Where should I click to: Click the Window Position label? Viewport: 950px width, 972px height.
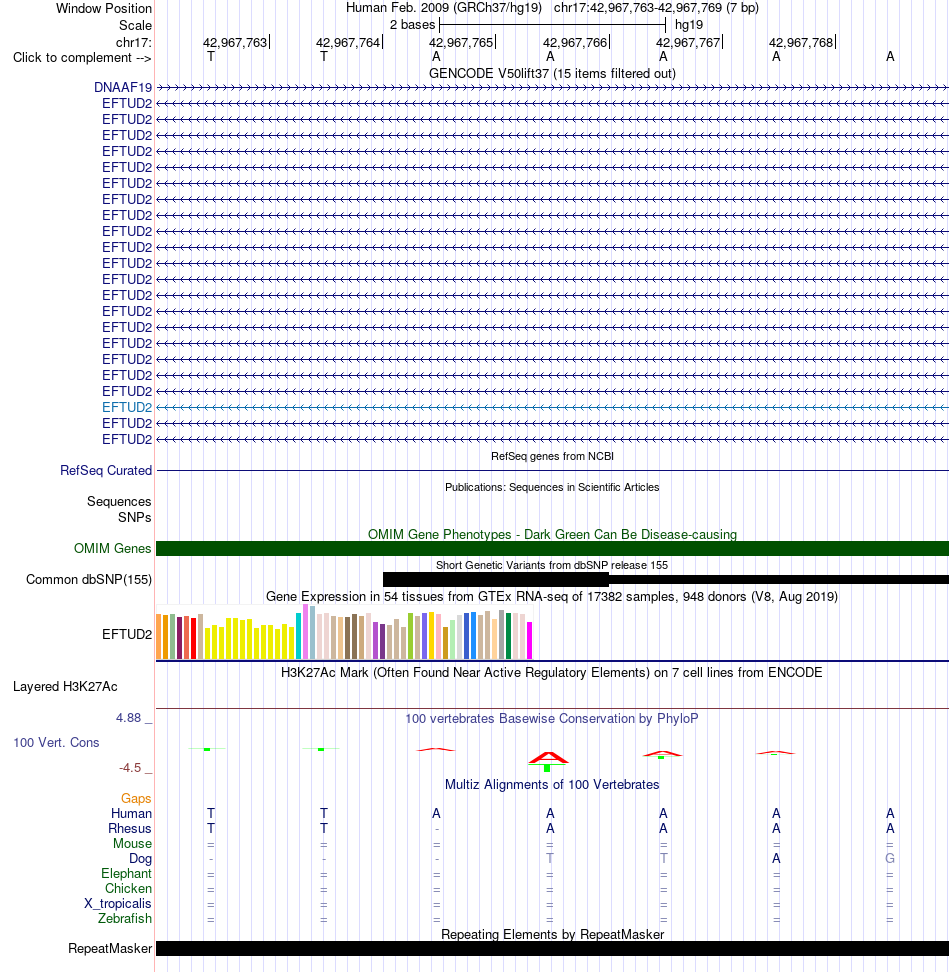[x=103, y=9]
